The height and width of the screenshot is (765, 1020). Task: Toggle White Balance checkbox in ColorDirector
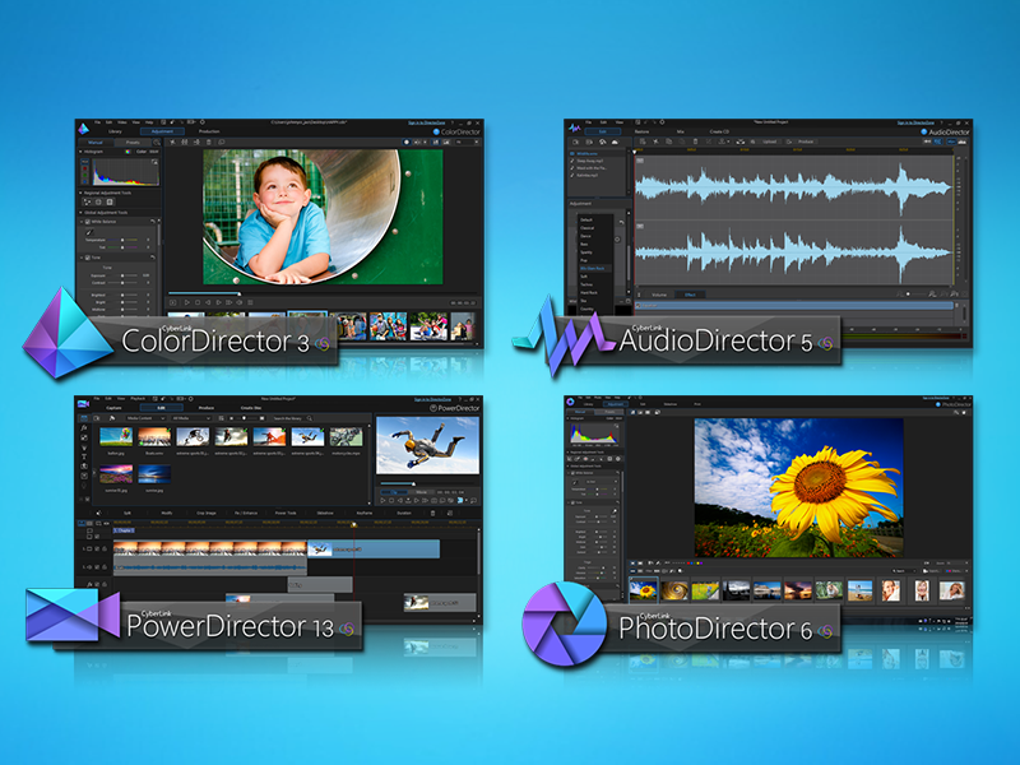(88, 221)
